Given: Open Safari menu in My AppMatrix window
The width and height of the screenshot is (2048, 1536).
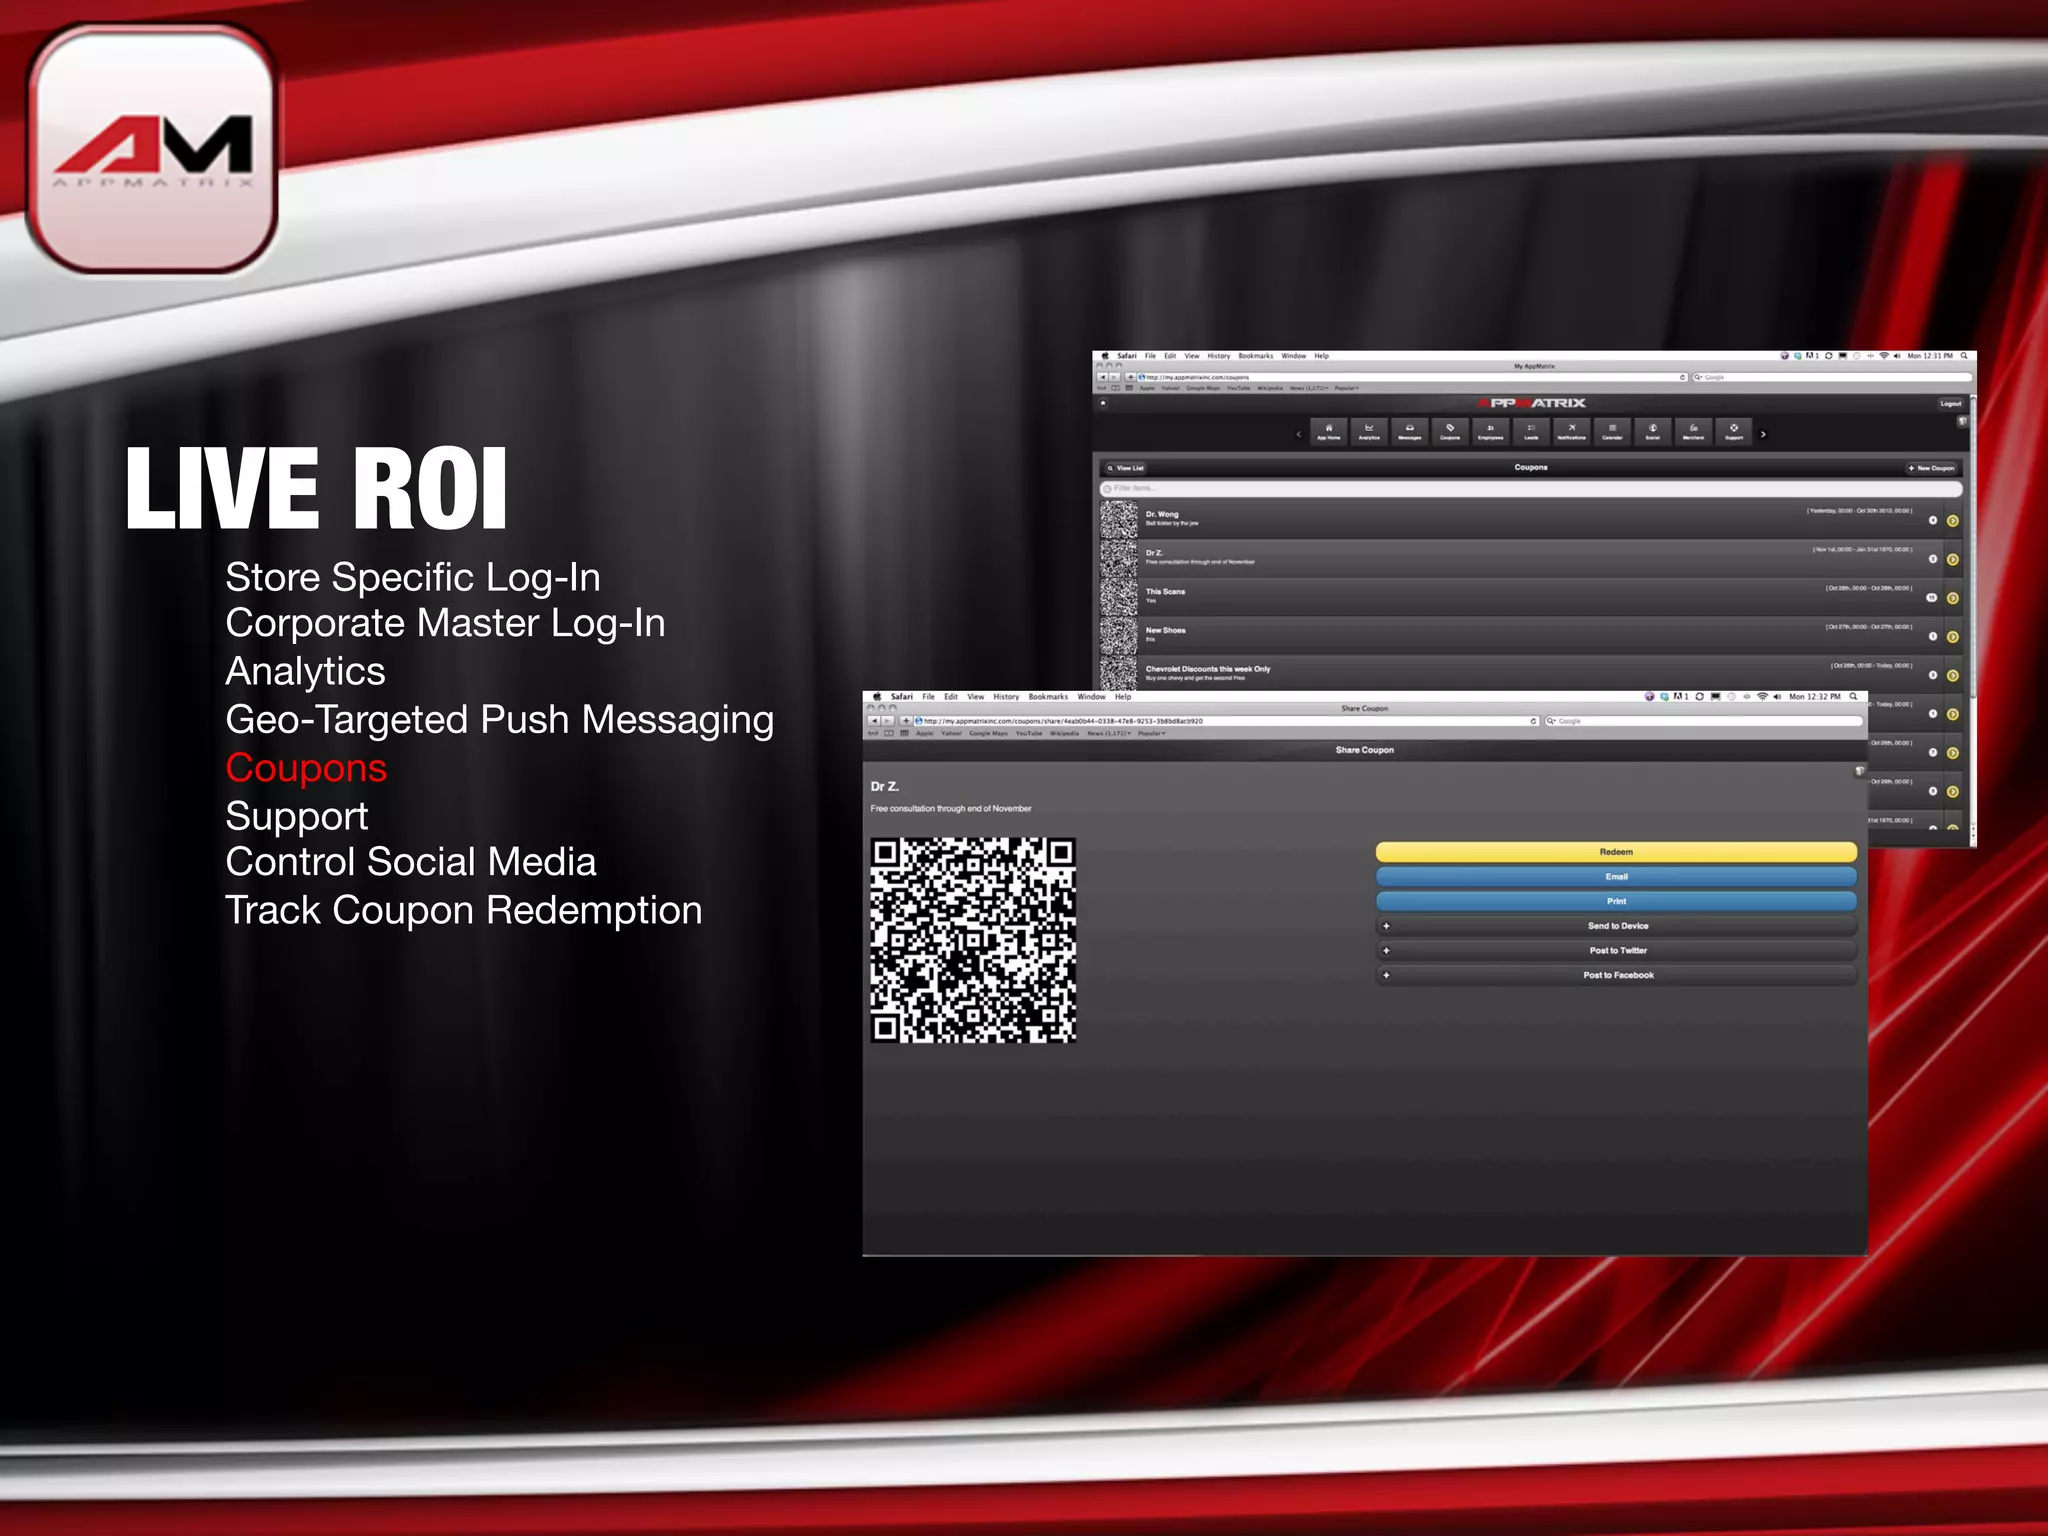Looking at the screenshot, I should (x=1127, y=356).
